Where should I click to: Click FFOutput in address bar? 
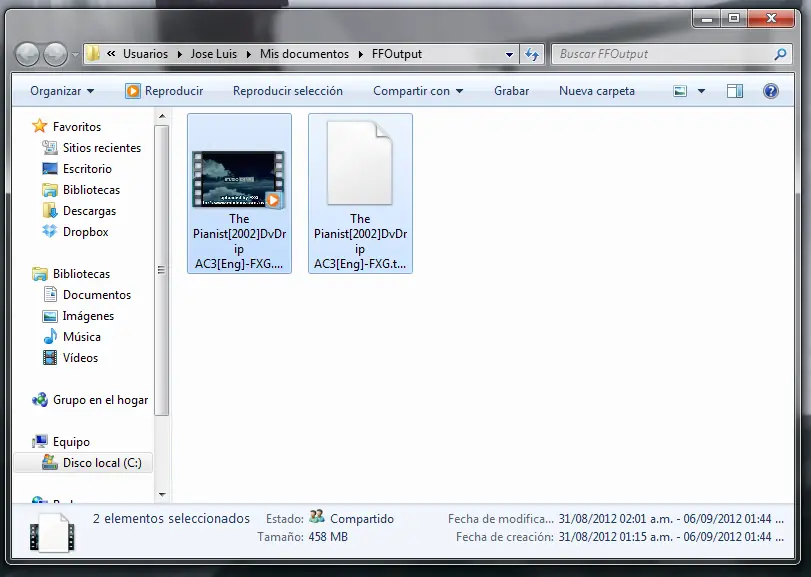pyautogui.click(x=397, y=54)
